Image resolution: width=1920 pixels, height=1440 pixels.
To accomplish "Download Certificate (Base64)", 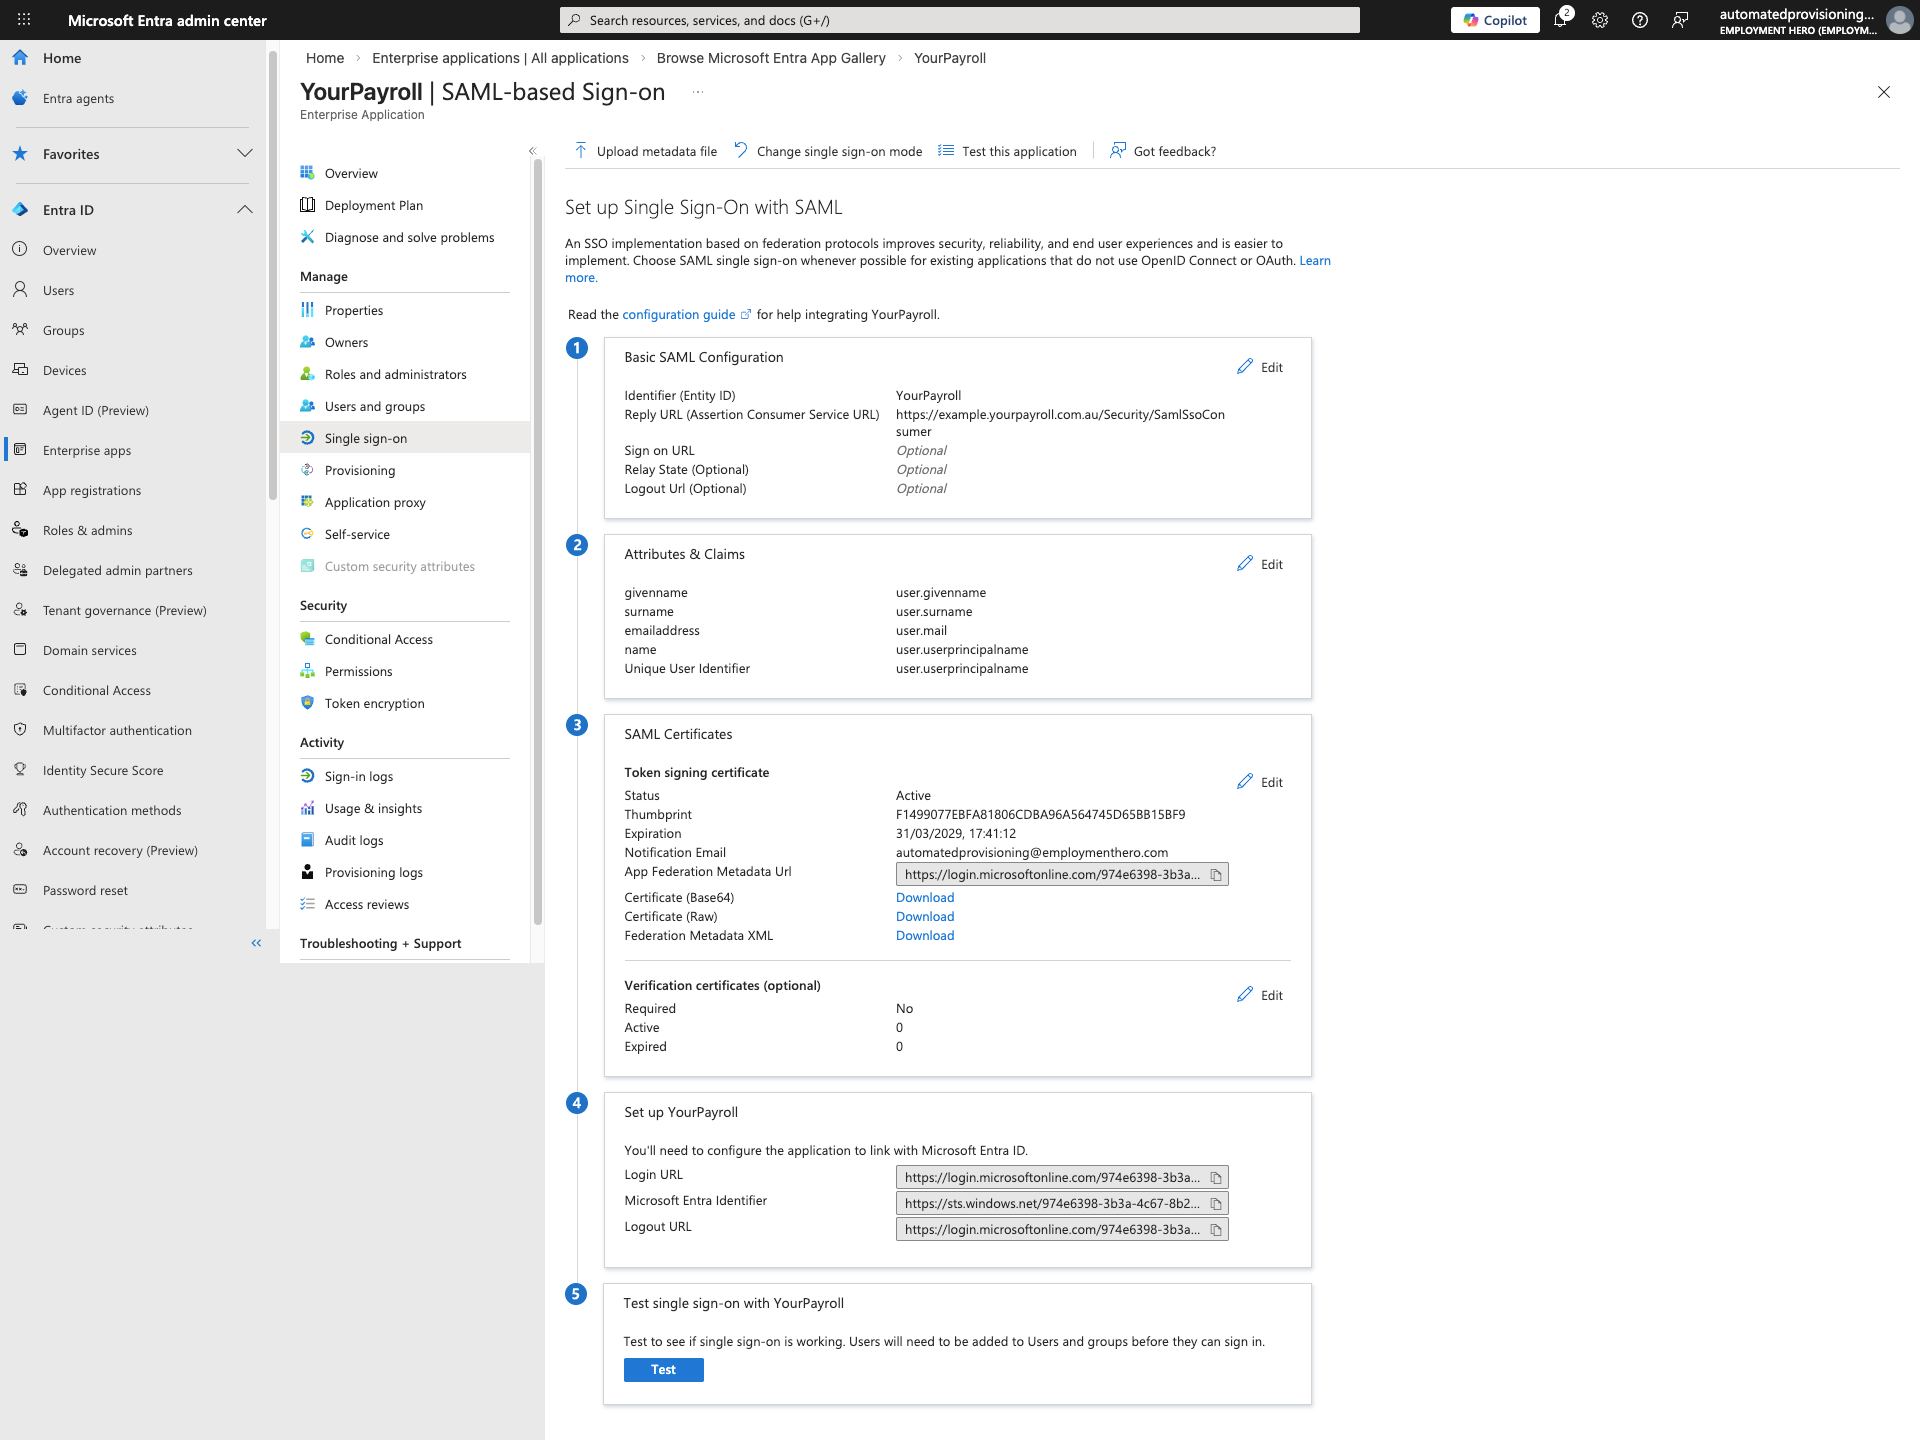I will [x=925, y=898].
